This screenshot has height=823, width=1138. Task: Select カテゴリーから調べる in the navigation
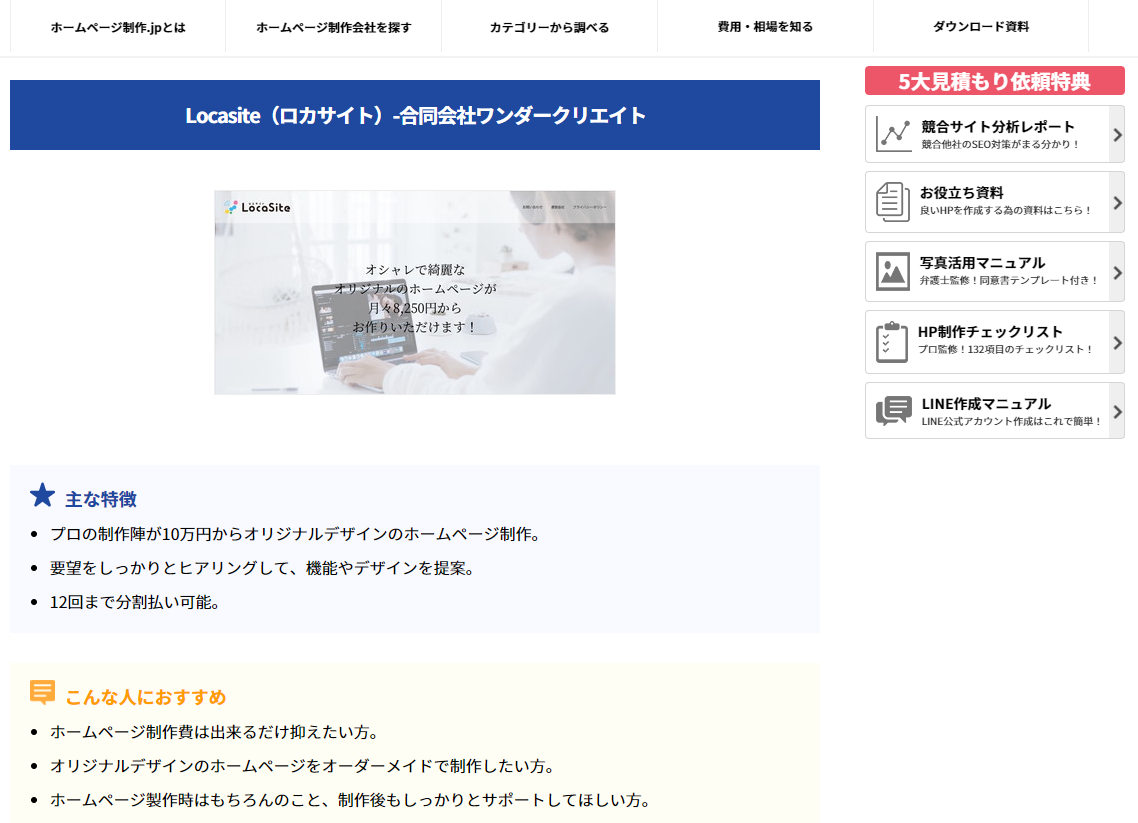pyautogui.click(x=549, y=28)
